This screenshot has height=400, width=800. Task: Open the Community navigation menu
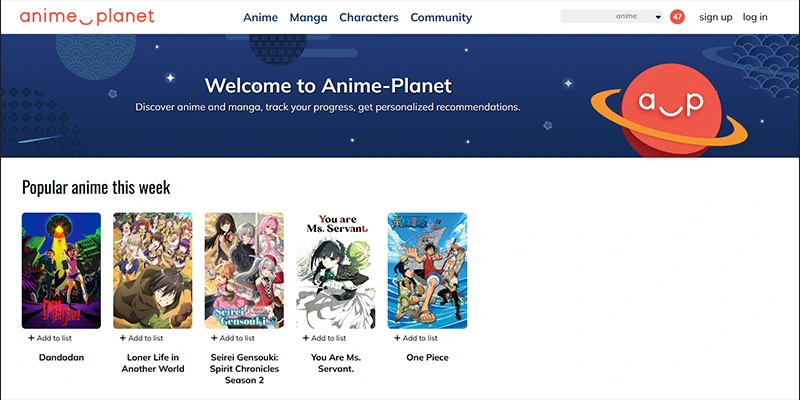(x=441, y=17)
